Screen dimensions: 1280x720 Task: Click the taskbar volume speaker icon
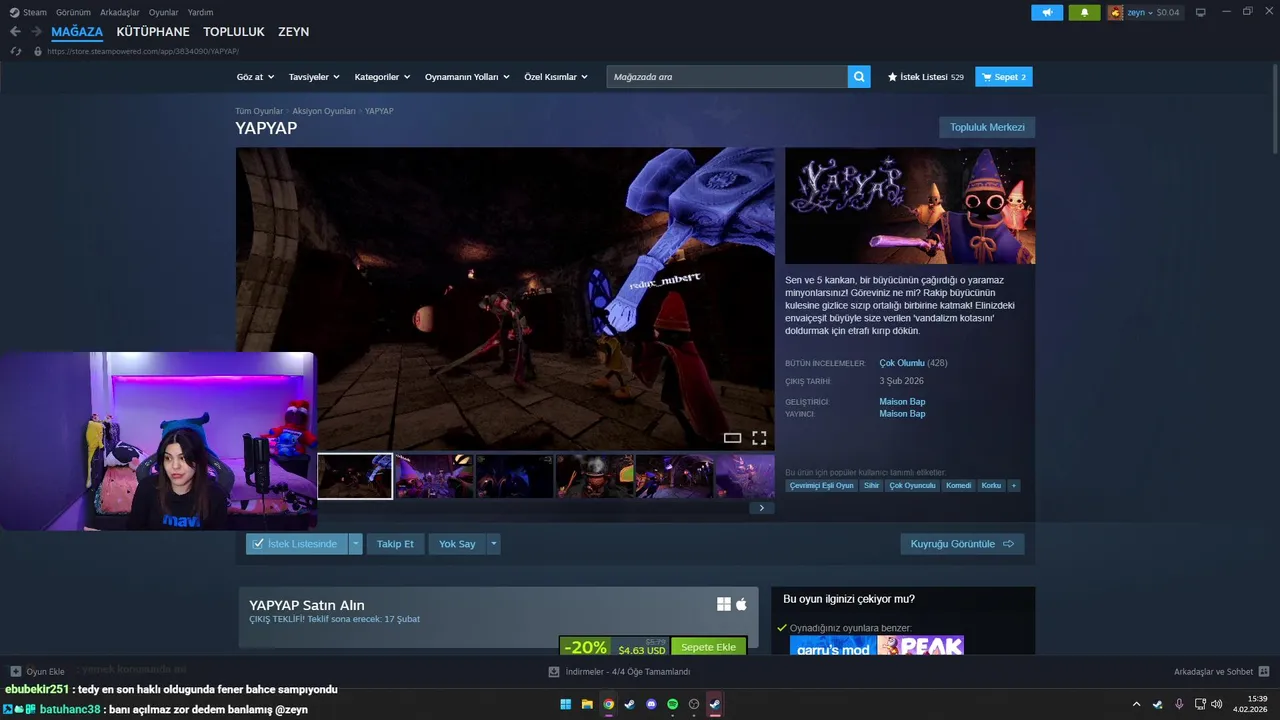[x=1216, y=704]
